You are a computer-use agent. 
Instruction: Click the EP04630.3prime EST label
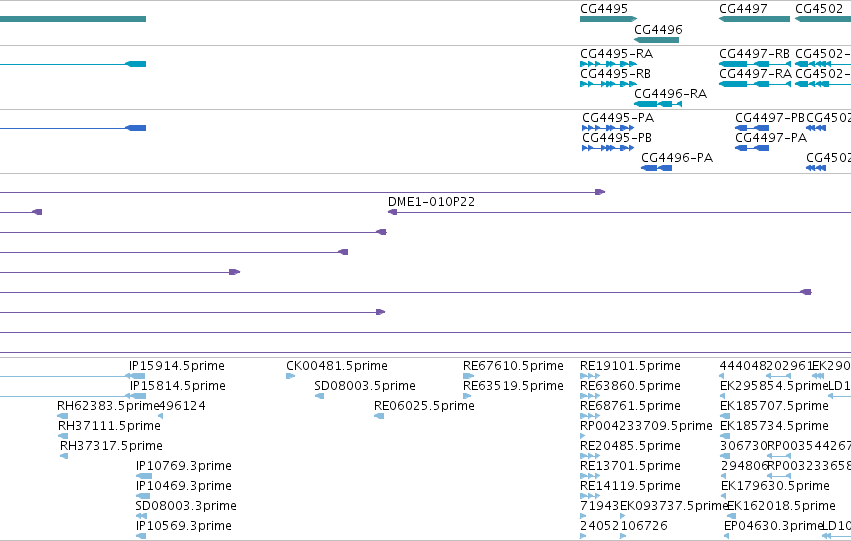pyautogui.click(x=774, y=526)
